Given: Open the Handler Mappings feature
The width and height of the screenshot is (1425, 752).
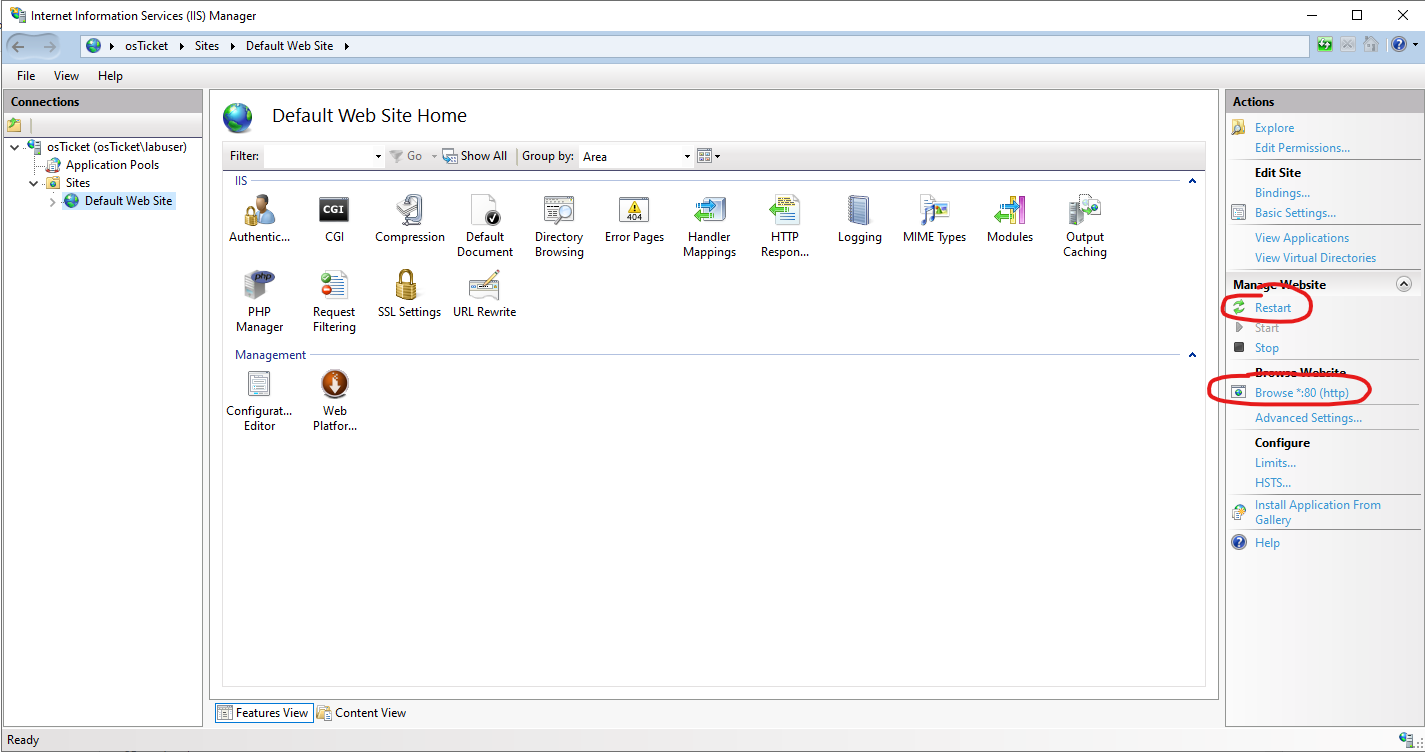Looking at the screenshot, I should 709,227.
